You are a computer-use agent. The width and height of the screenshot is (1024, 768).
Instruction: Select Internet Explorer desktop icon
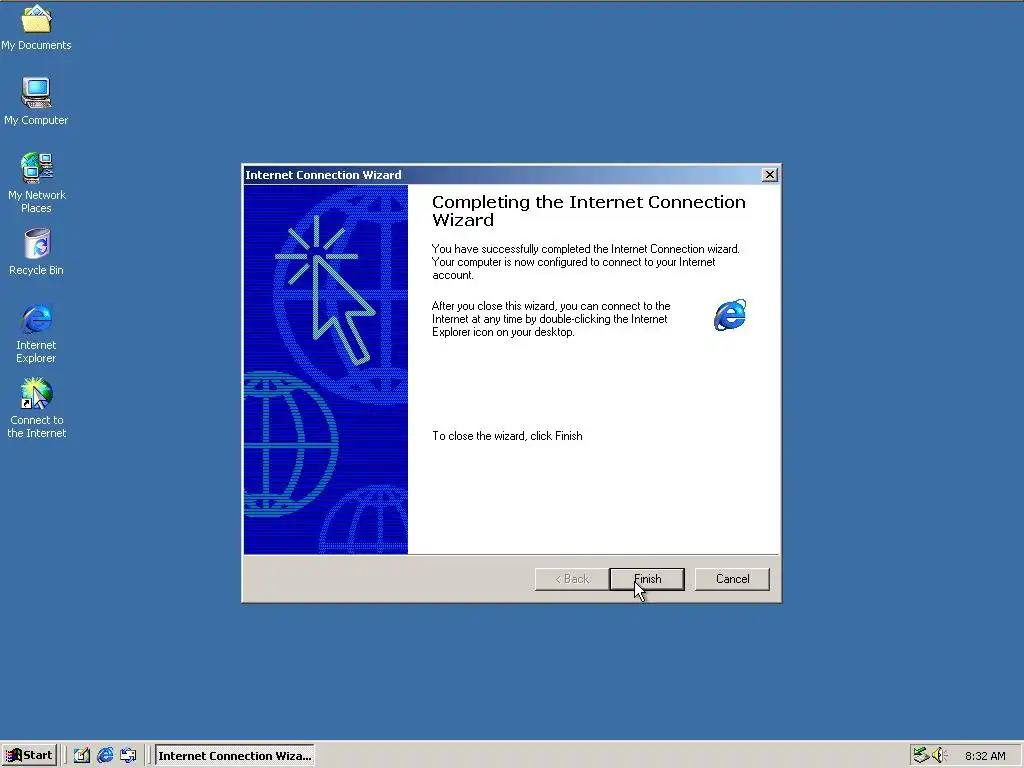click(x=37, y=333)
